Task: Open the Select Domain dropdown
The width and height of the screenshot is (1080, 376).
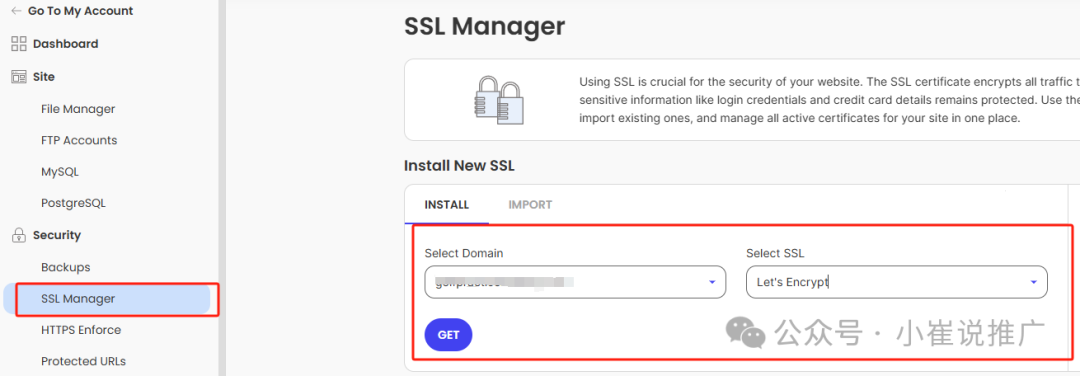Action: tap(575, 282)
